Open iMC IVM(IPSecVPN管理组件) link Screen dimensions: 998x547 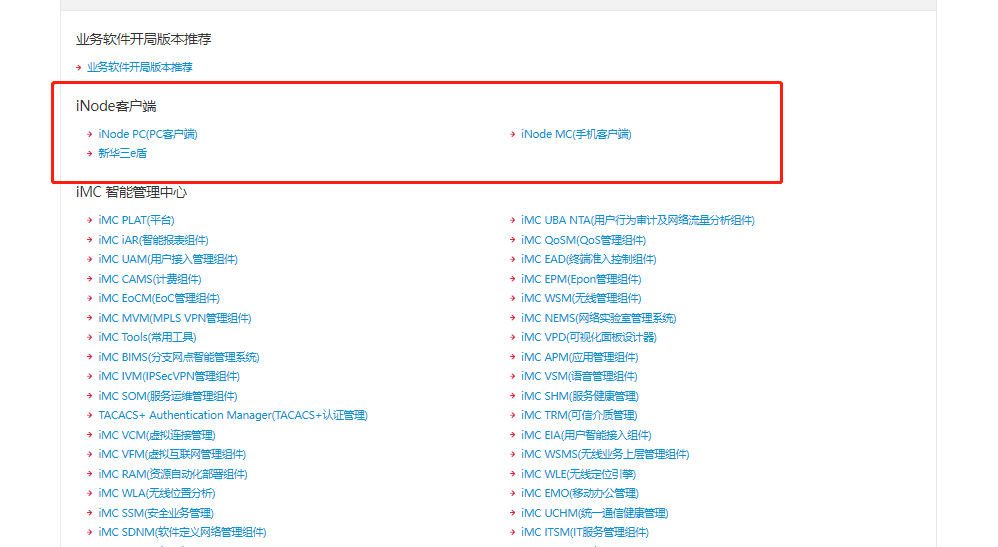[x=169, y=376]
